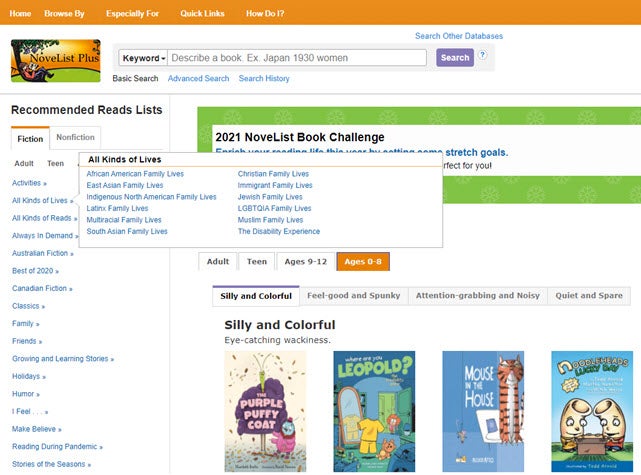The width and height of the screenshot is (641, 475).
Task: Click the purple Search button
Action: coord(455,58)
